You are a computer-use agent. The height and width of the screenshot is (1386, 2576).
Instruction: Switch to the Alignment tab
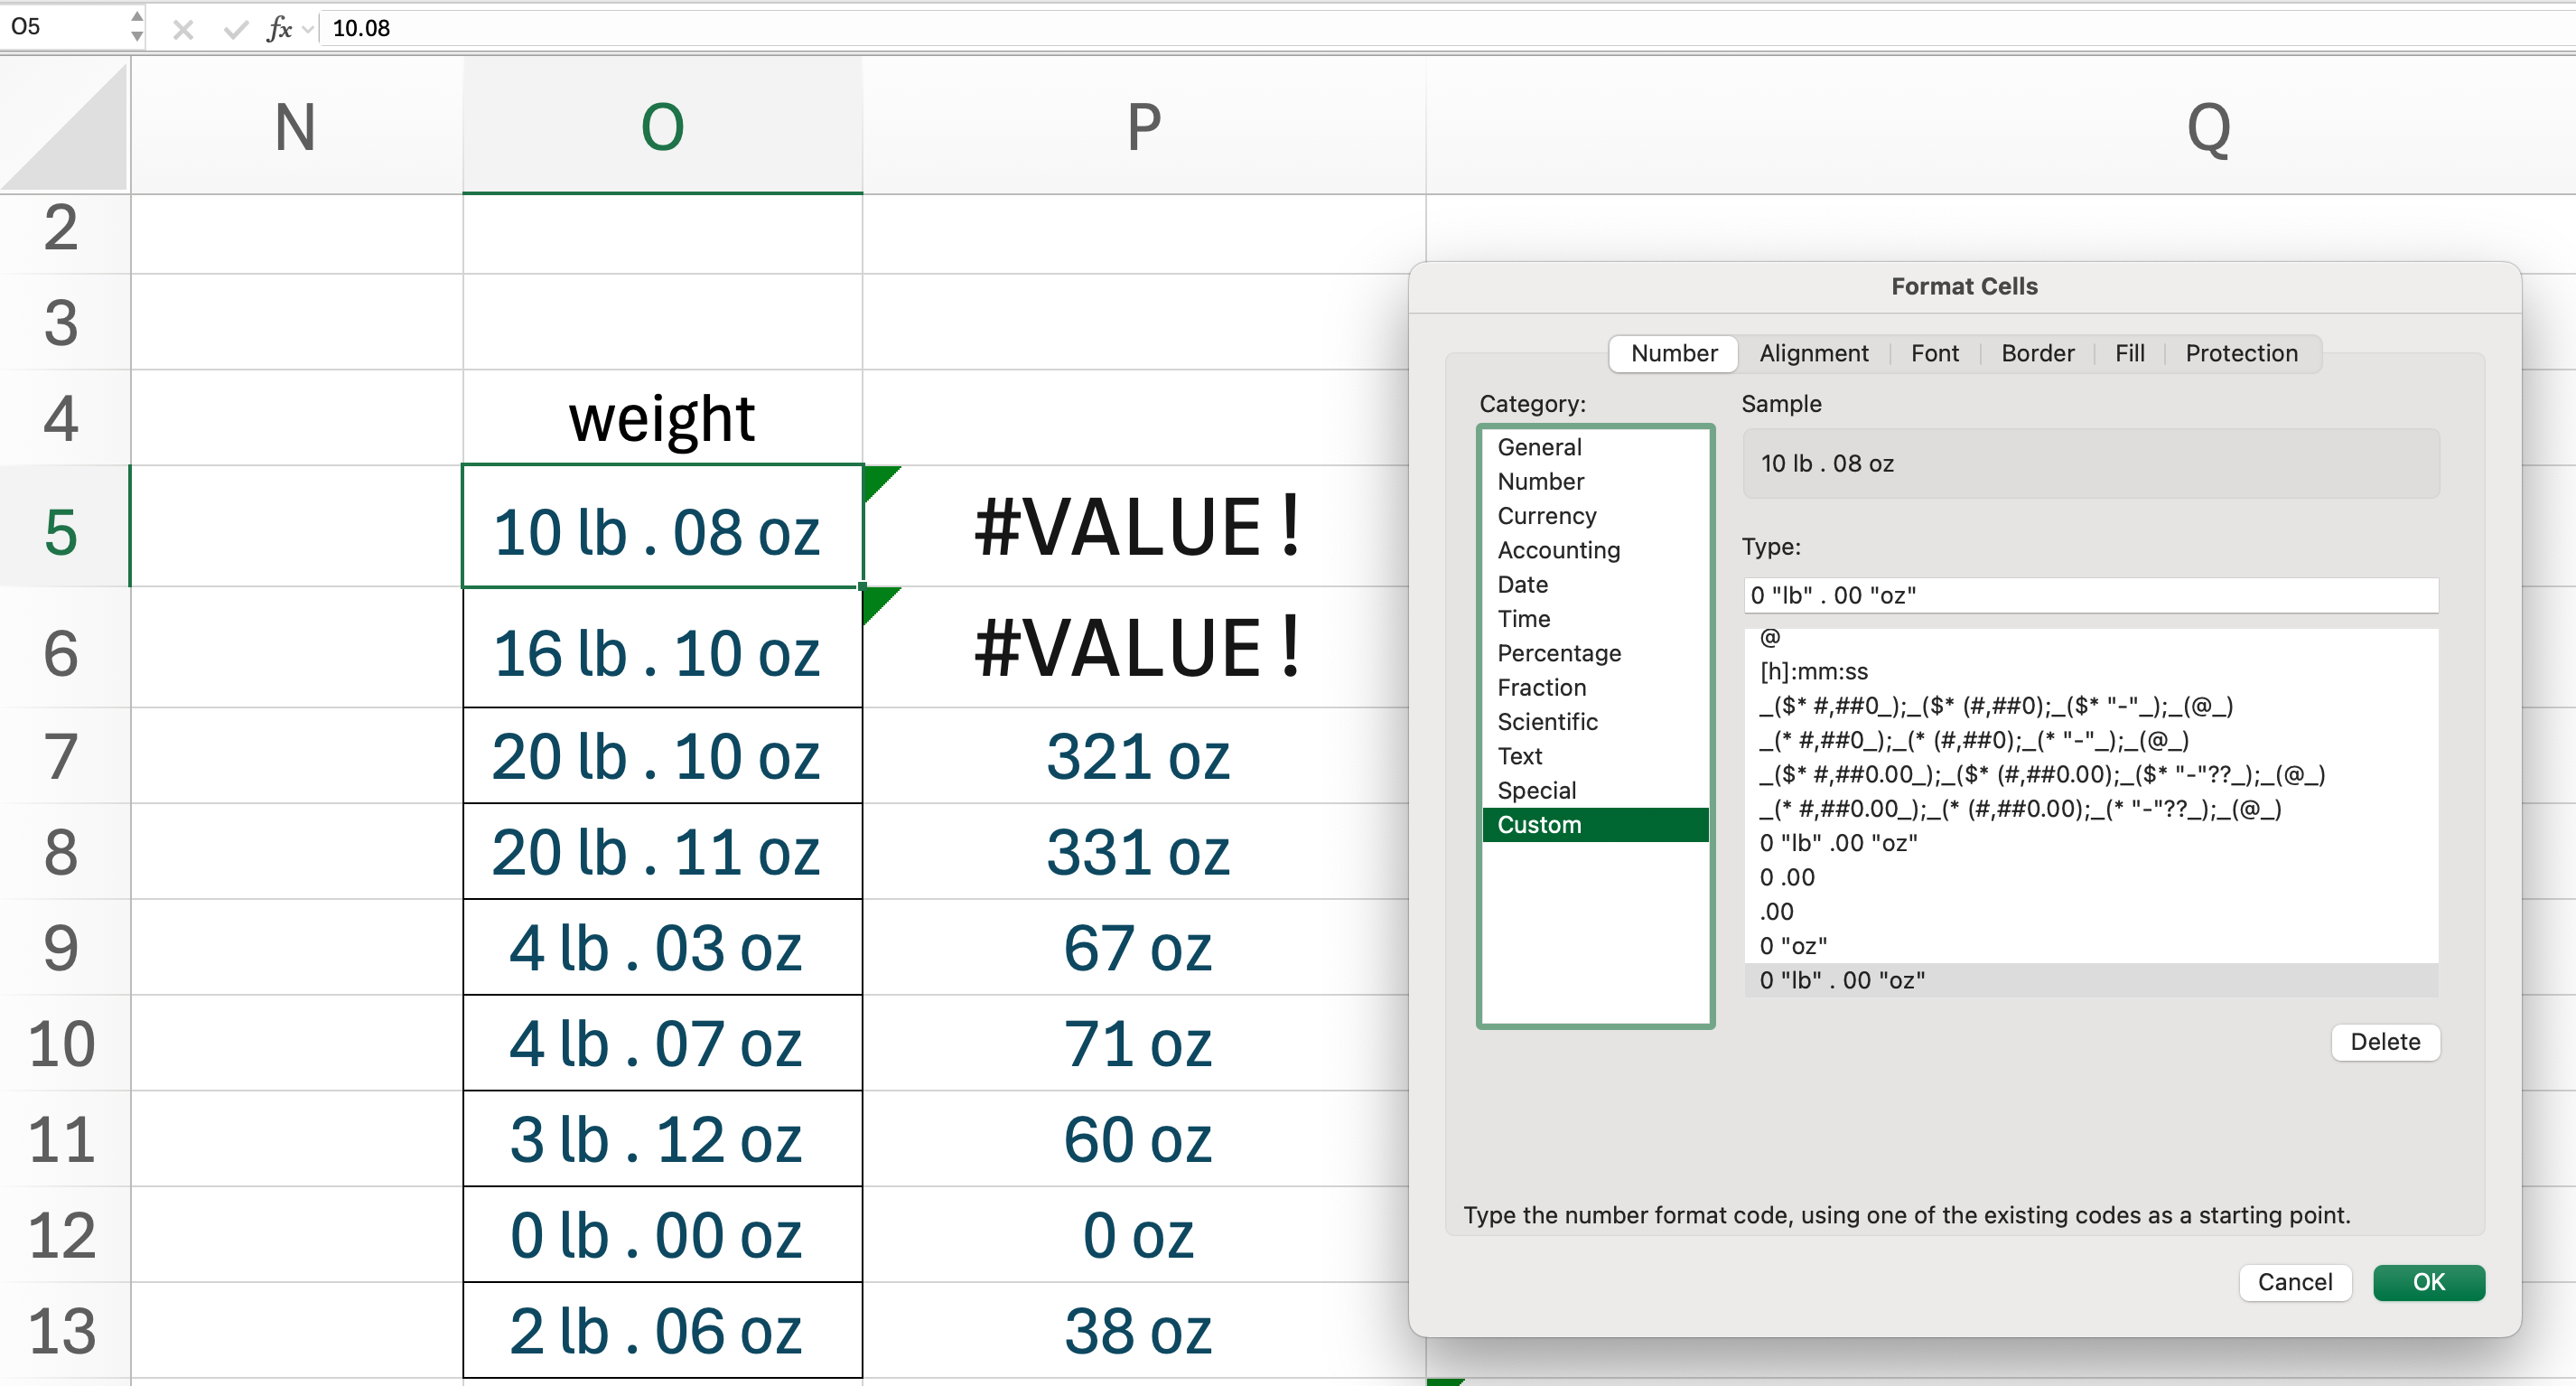1813,353
